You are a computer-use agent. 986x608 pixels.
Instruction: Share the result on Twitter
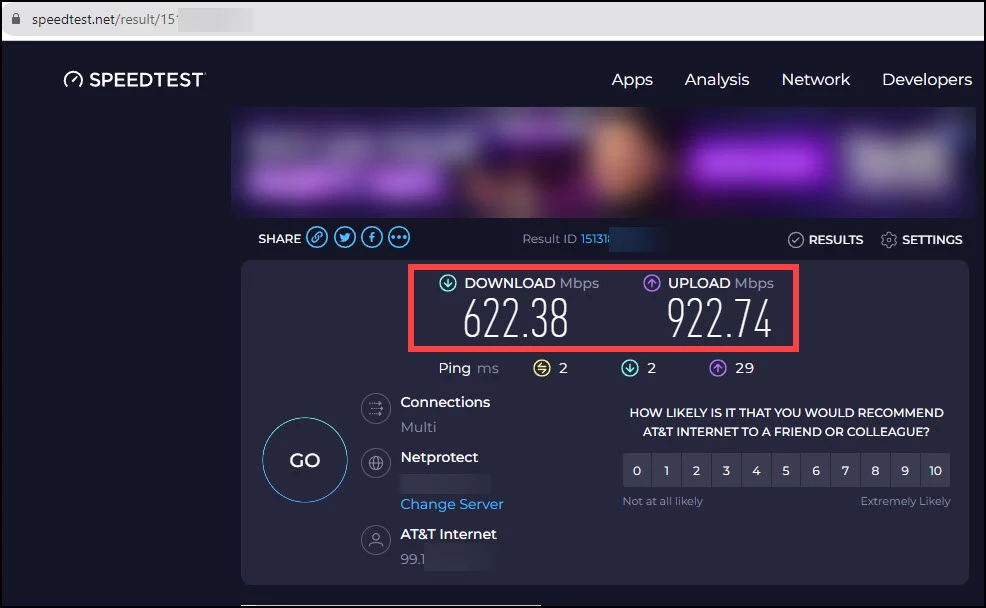pos(345,238)
